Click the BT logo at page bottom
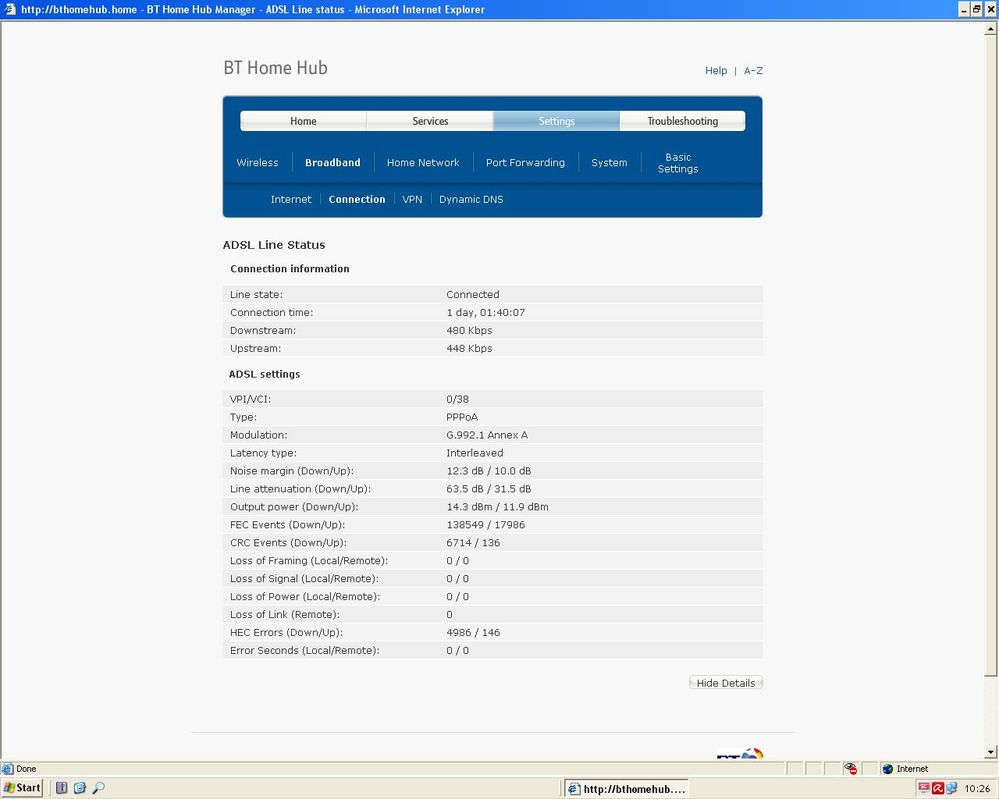Image resolution: width=999 pixels, height=799 pixels. (x=740, y=754)
